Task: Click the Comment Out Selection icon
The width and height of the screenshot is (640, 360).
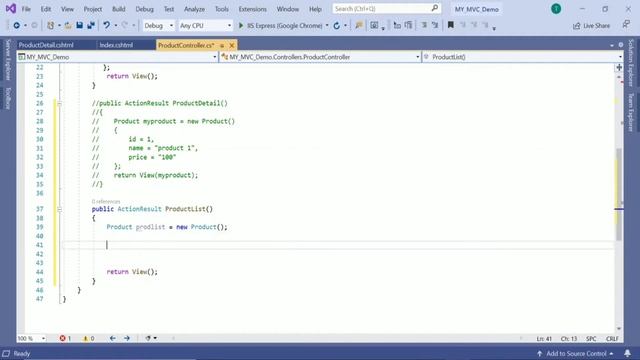Action: (x=424, y=25)
